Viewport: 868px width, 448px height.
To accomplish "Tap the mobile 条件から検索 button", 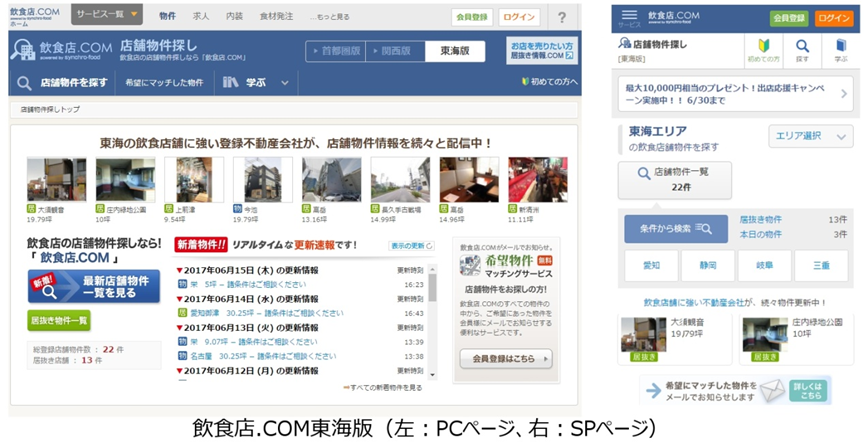I will pos(676,229).
